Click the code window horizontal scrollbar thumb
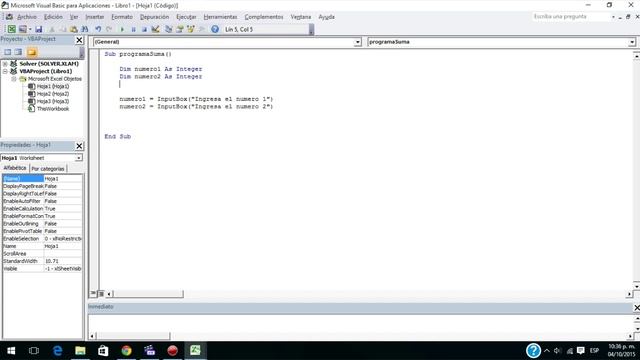640x360 pixels. click(x=148, y=294)
